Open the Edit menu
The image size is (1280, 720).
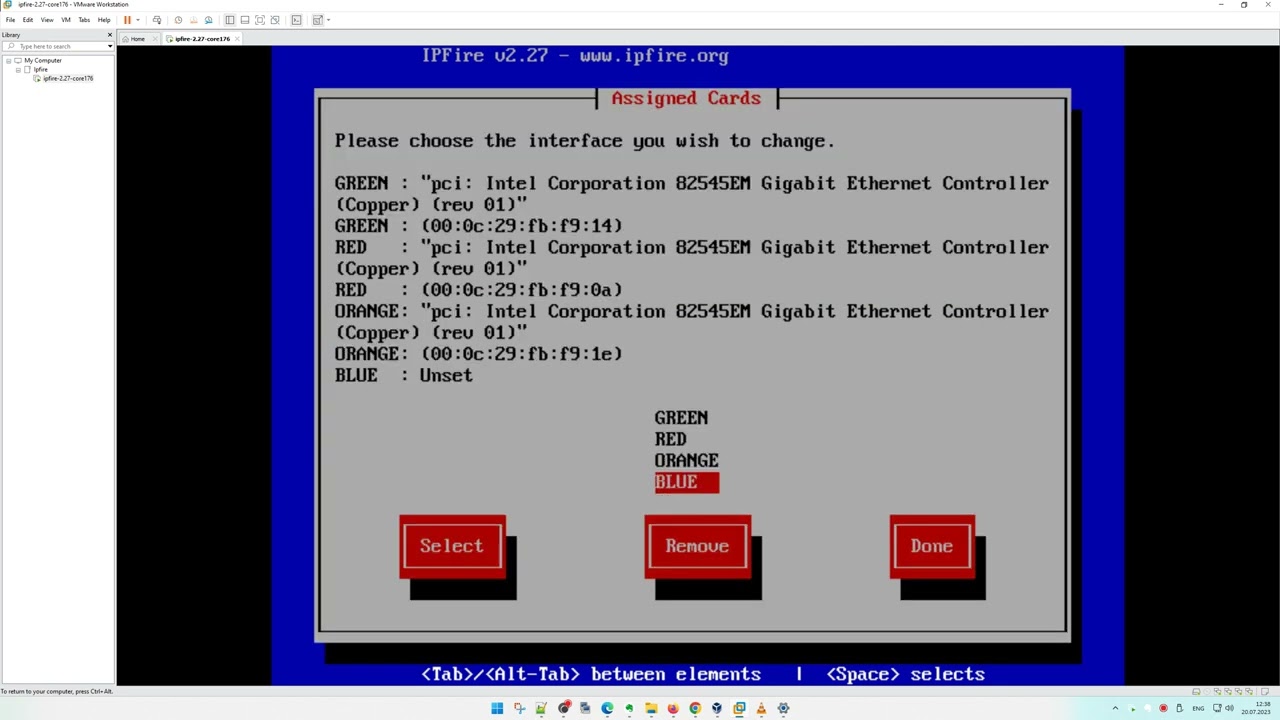click(x=28, y=20)
